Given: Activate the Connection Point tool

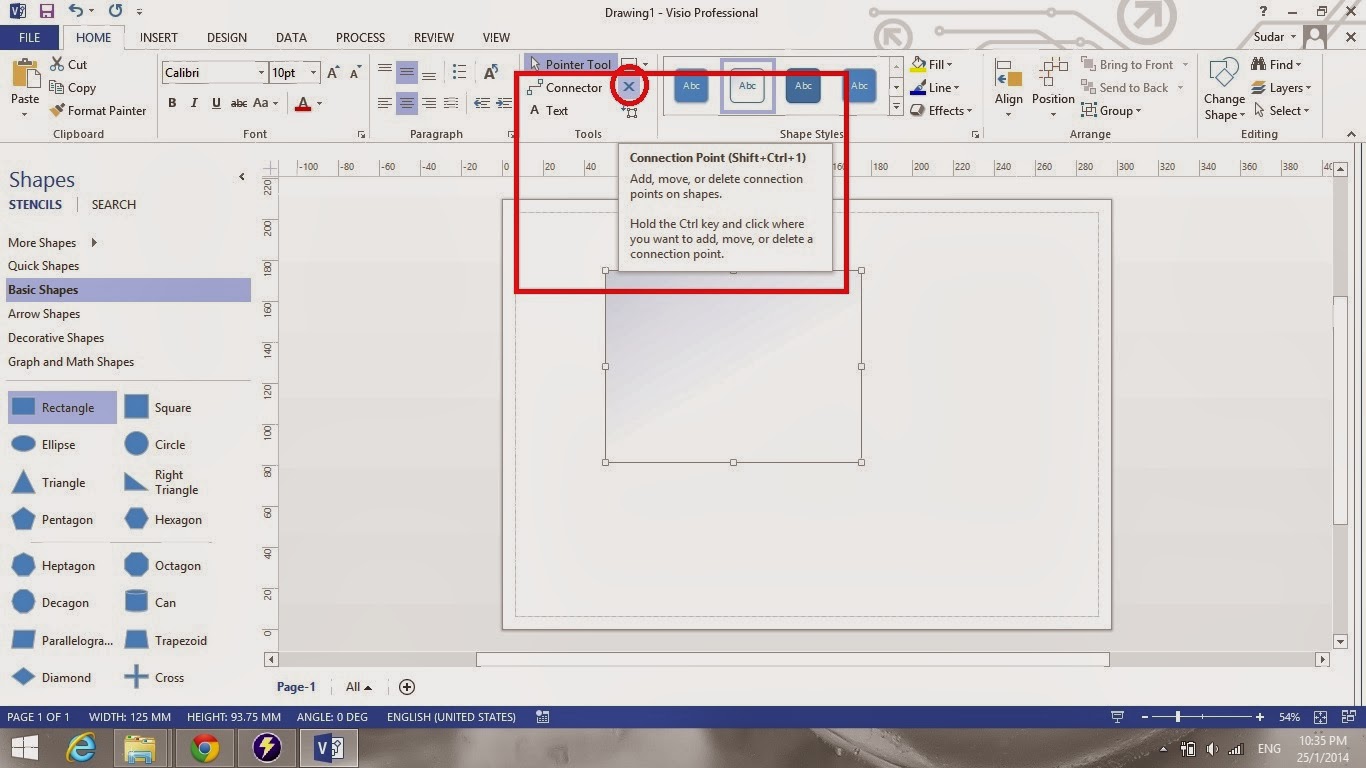Looking at the screenshot, I should [x=629, y=87].
